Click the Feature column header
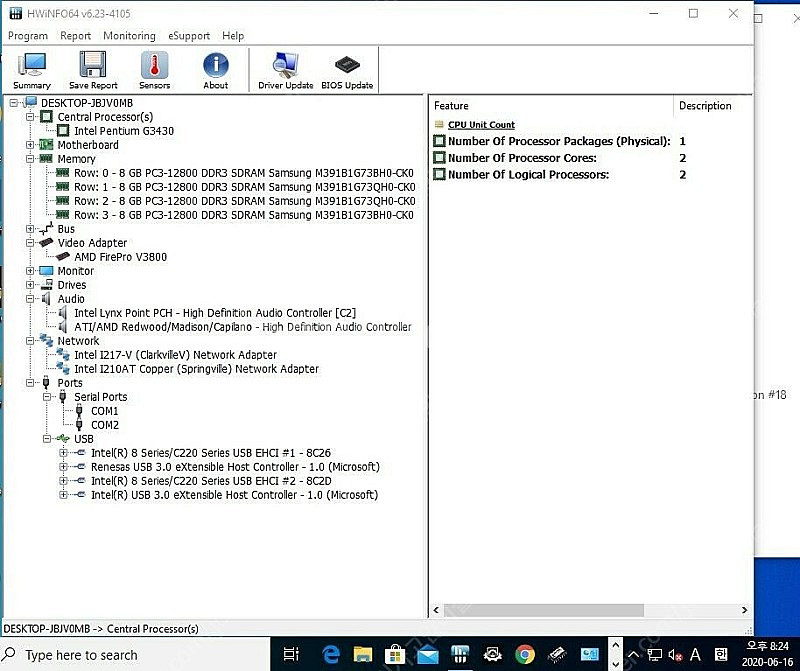 552,106
